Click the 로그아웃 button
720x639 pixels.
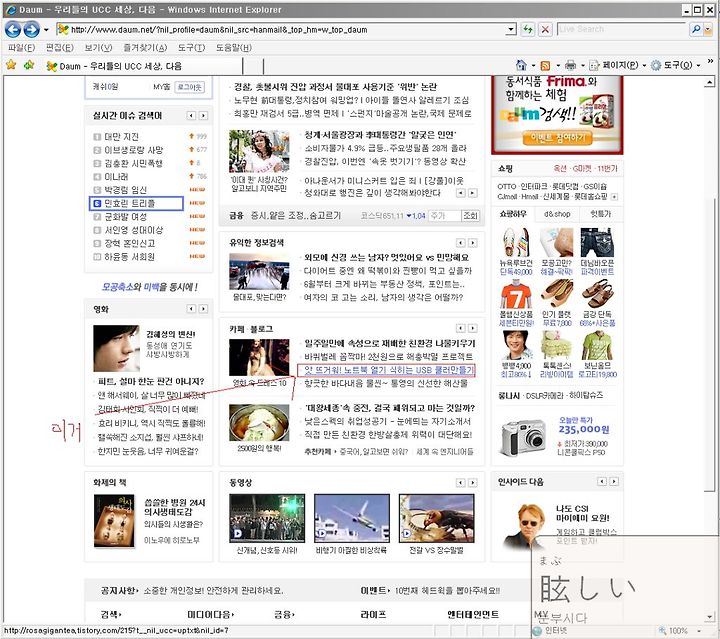click(x=190, y=87)
